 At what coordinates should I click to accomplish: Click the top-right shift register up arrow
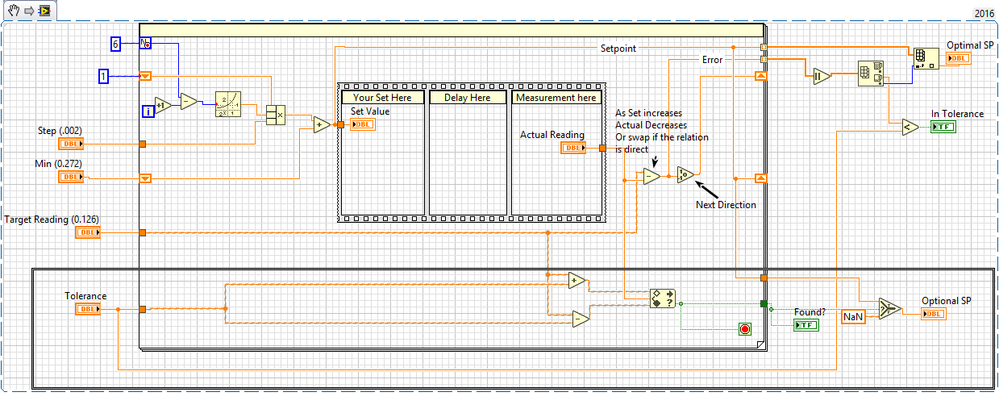point(759,76)
